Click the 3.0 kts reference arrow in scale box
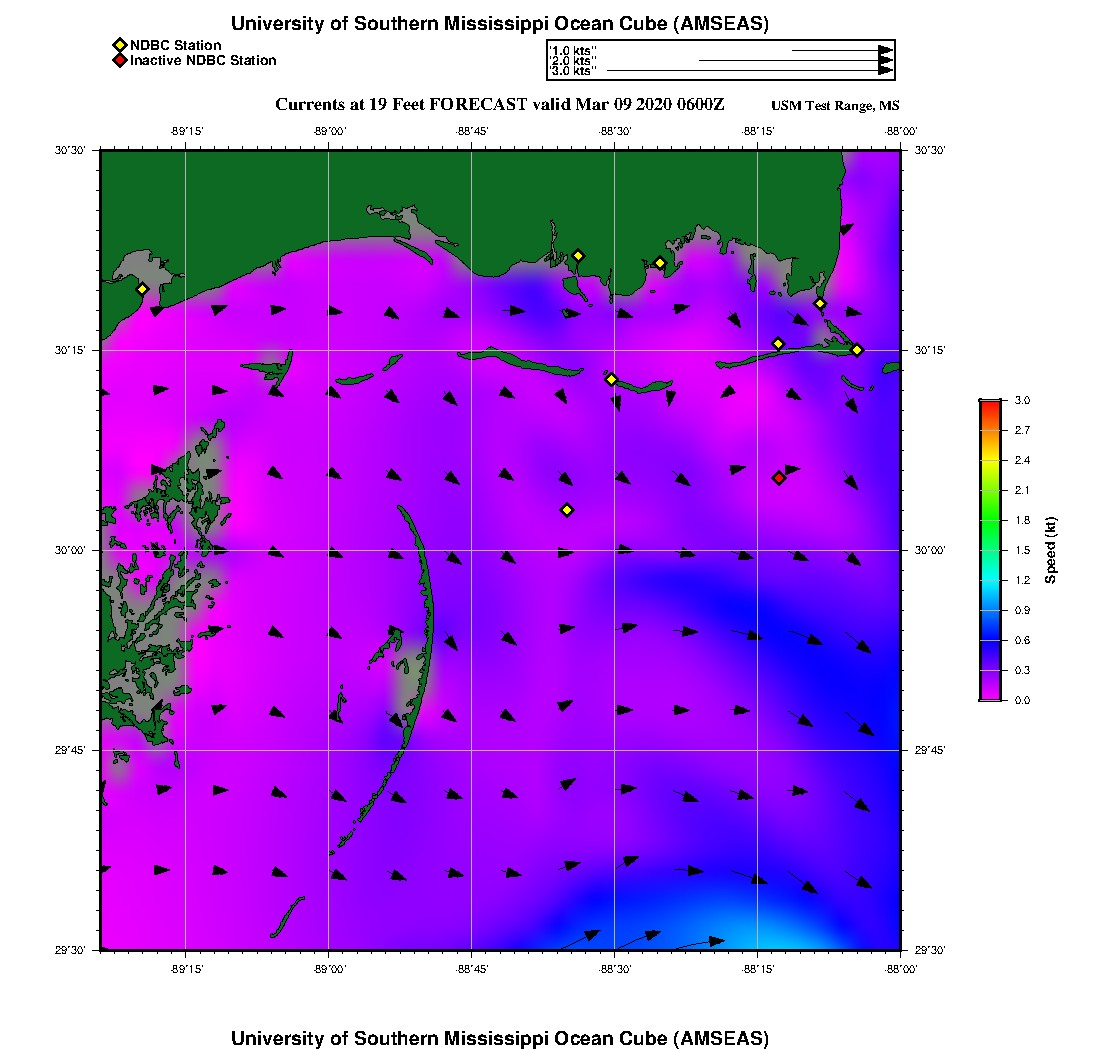Screen dimensions: 1100x1050 point(748,71)
